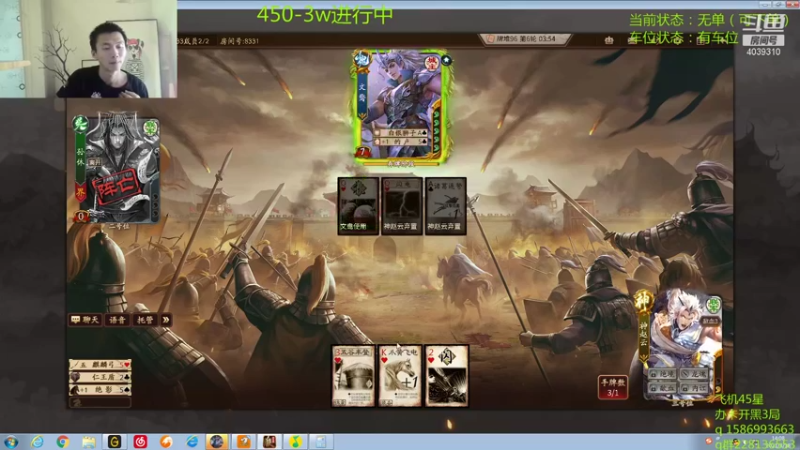800x450 pixels.
Task: Click the 神 faction emblem on player hero
Action: 644,300
